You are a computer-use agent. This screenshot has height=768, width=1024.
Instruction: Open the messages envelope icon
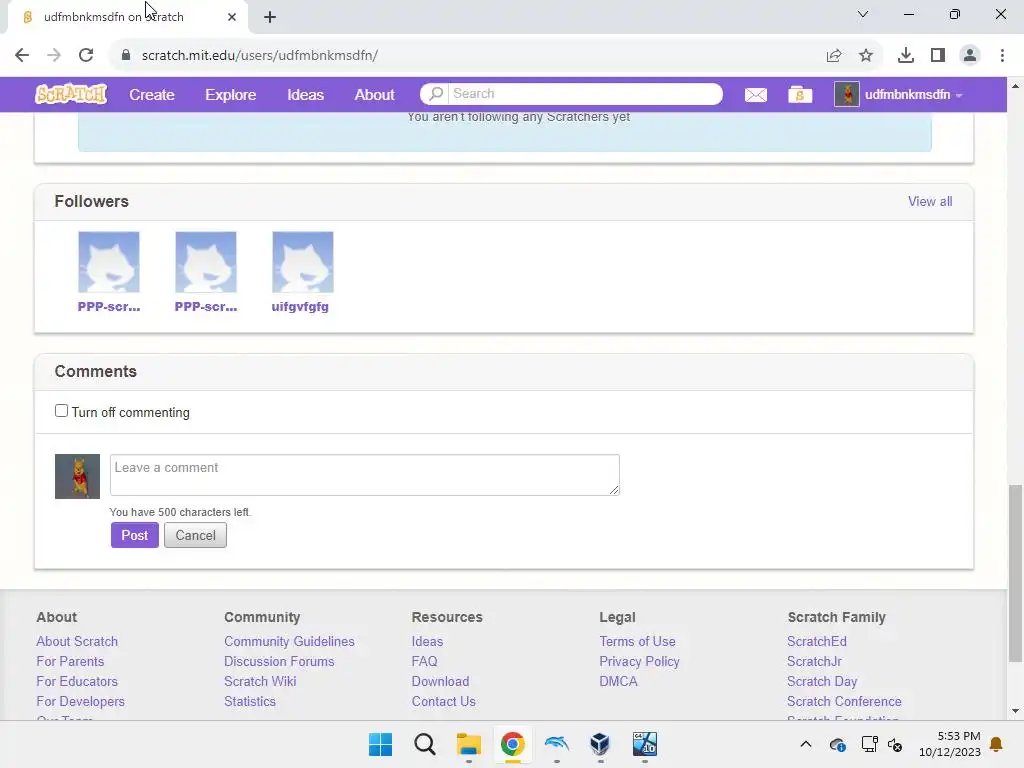[756, 95]
